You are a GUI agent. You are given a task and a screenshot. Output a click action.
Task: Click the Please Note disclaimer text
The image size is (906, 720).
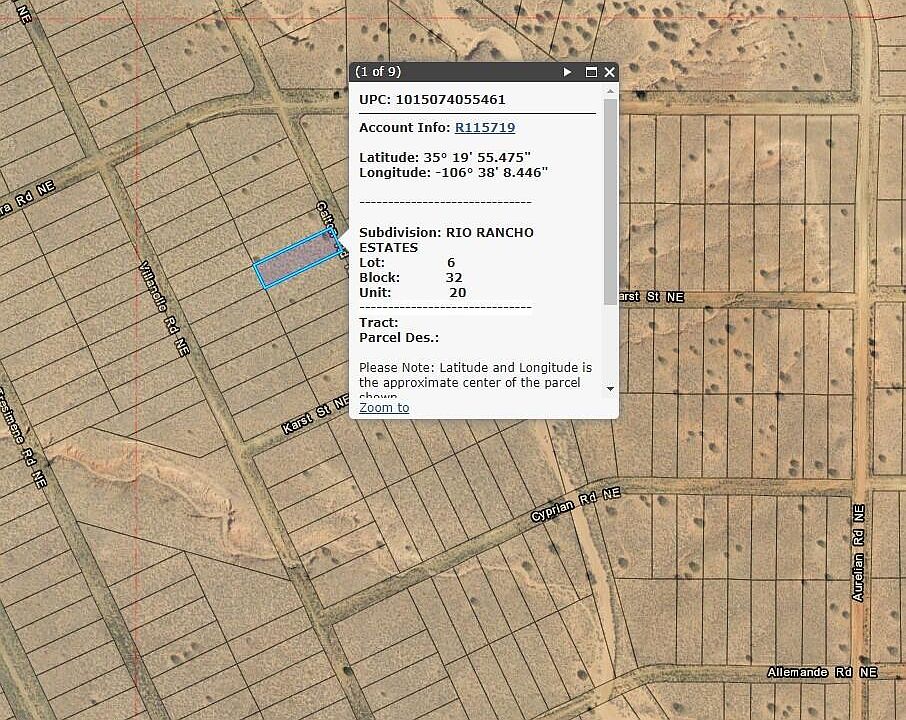[x=475, y=381]
